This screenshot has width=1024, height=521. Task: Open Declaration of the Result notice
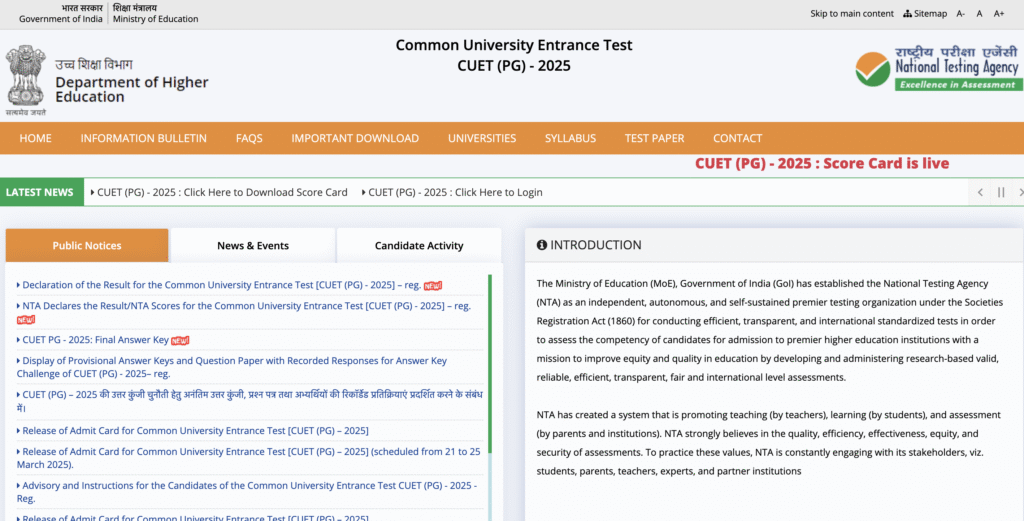(221, 285)
